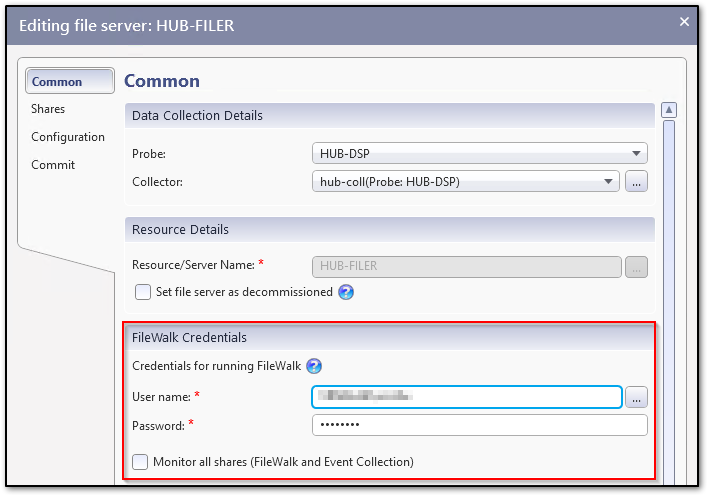Open the Probe dropdown showing HUB-DSP
This screenshot has height=496, width=708.
coord(480,154)
